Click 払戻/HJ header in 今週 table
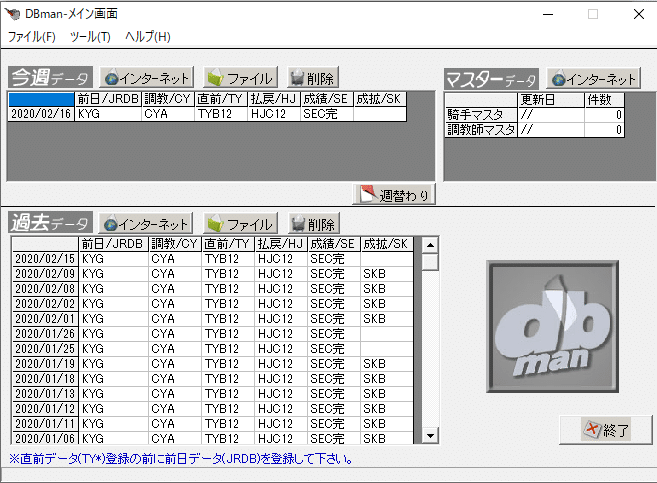The image size is (657, 483). point(274,99)
